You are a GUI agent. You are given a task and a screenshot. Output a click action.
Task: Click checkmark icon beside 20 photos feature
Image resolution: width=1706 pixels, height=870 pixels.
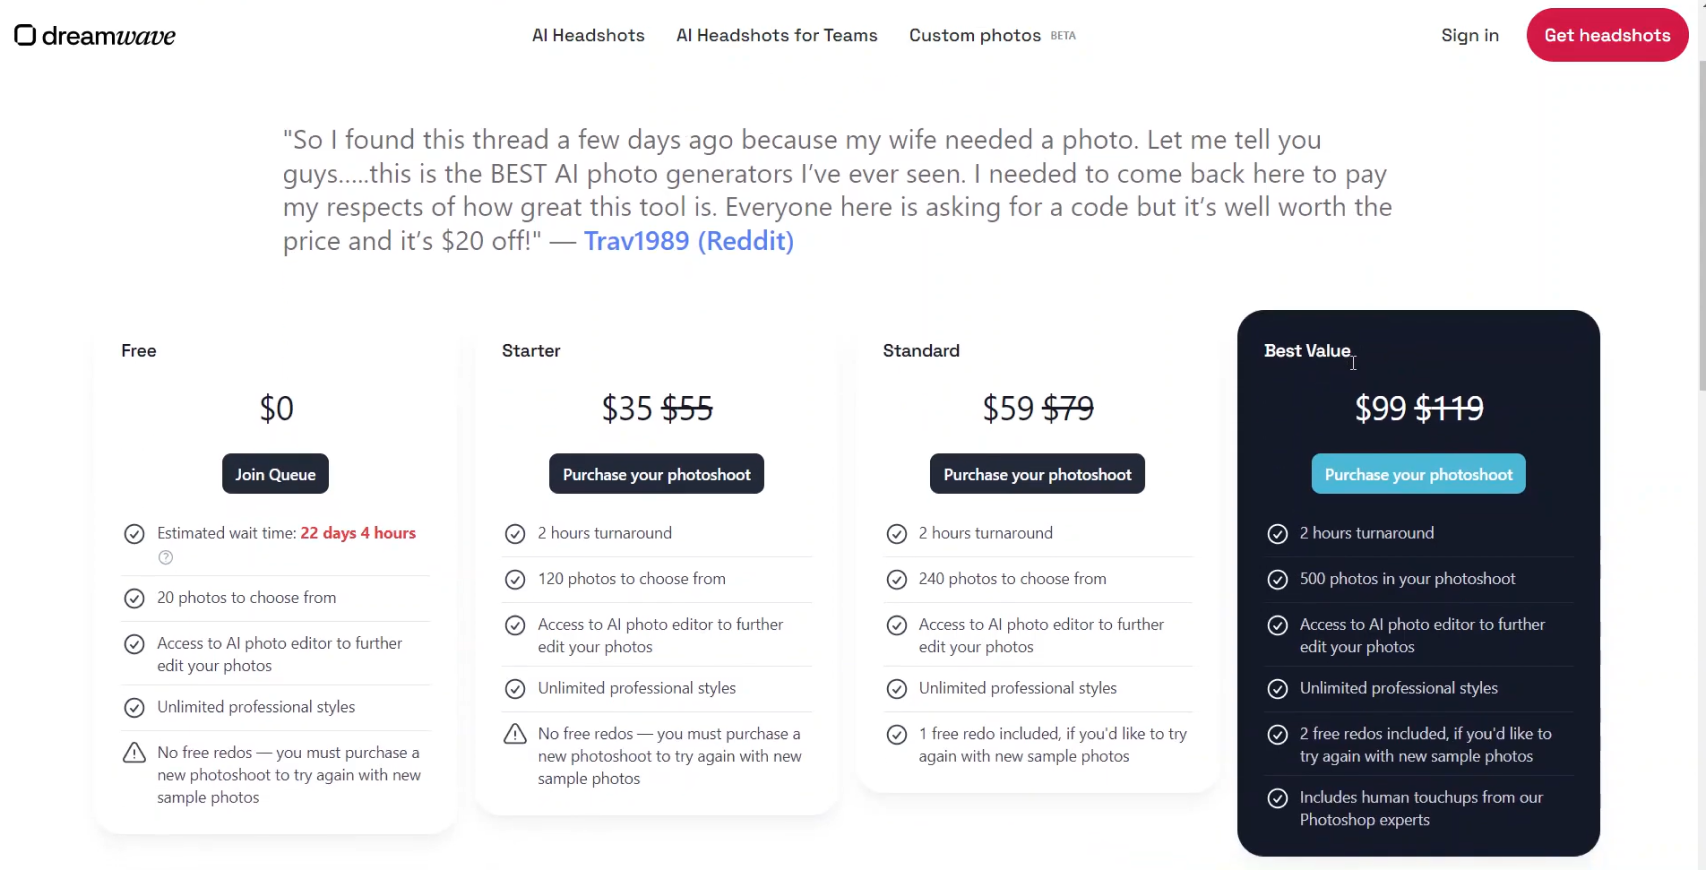134,598
